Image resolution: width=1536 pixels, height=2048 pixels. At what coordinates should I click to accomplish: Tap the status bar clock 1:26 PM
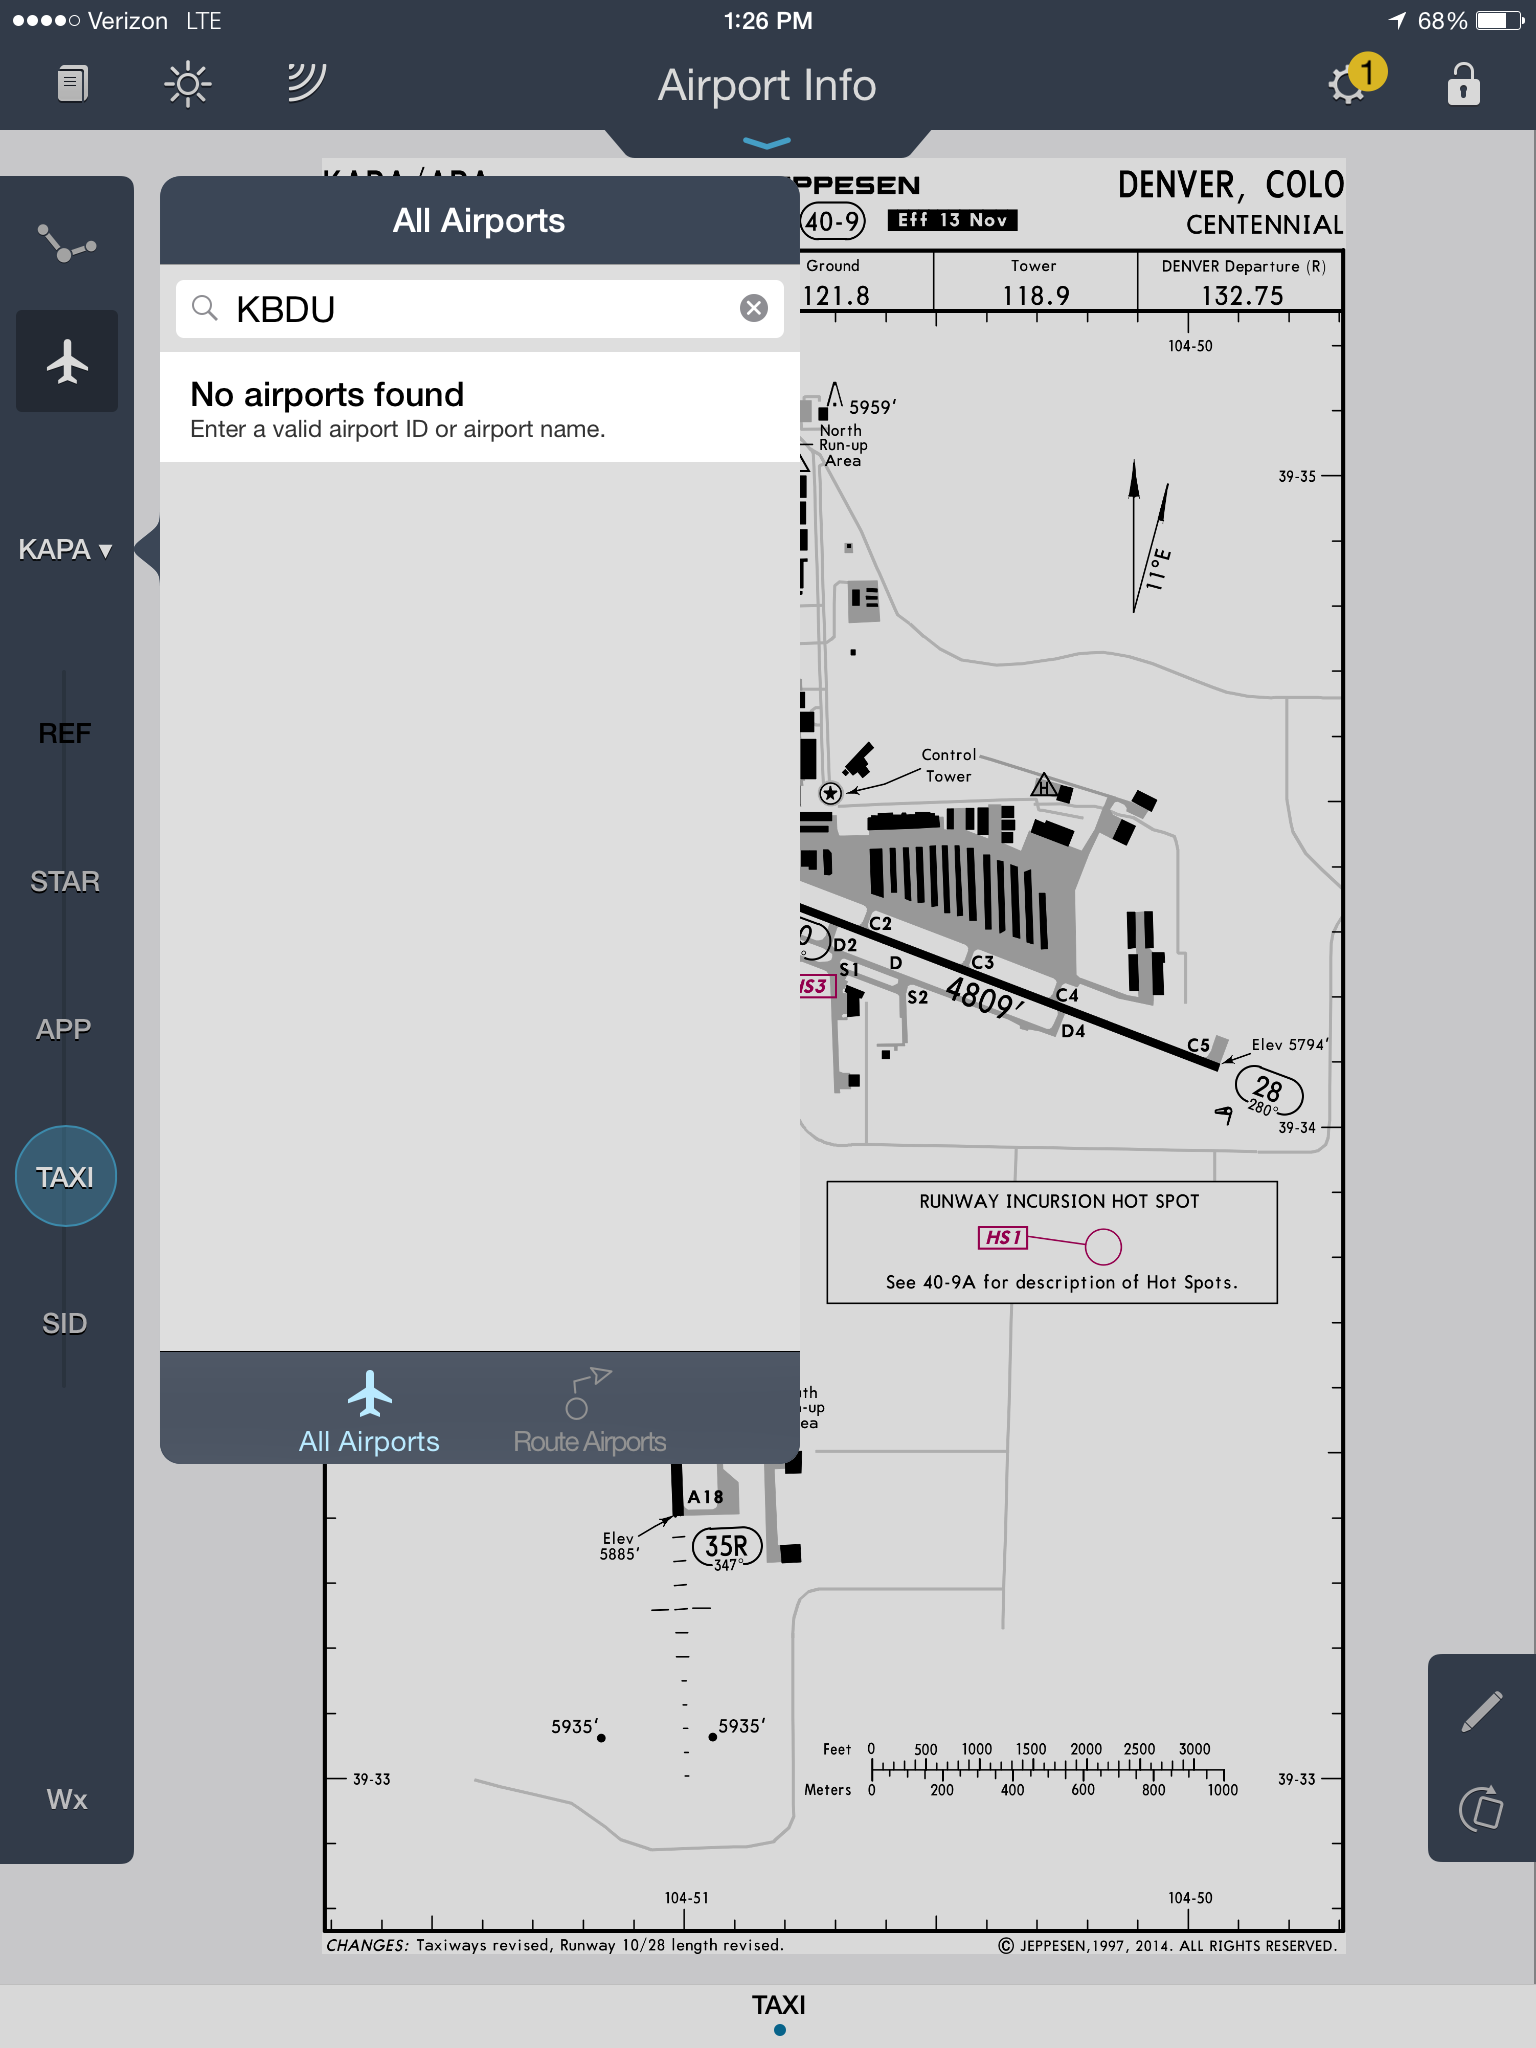point(768,21)
